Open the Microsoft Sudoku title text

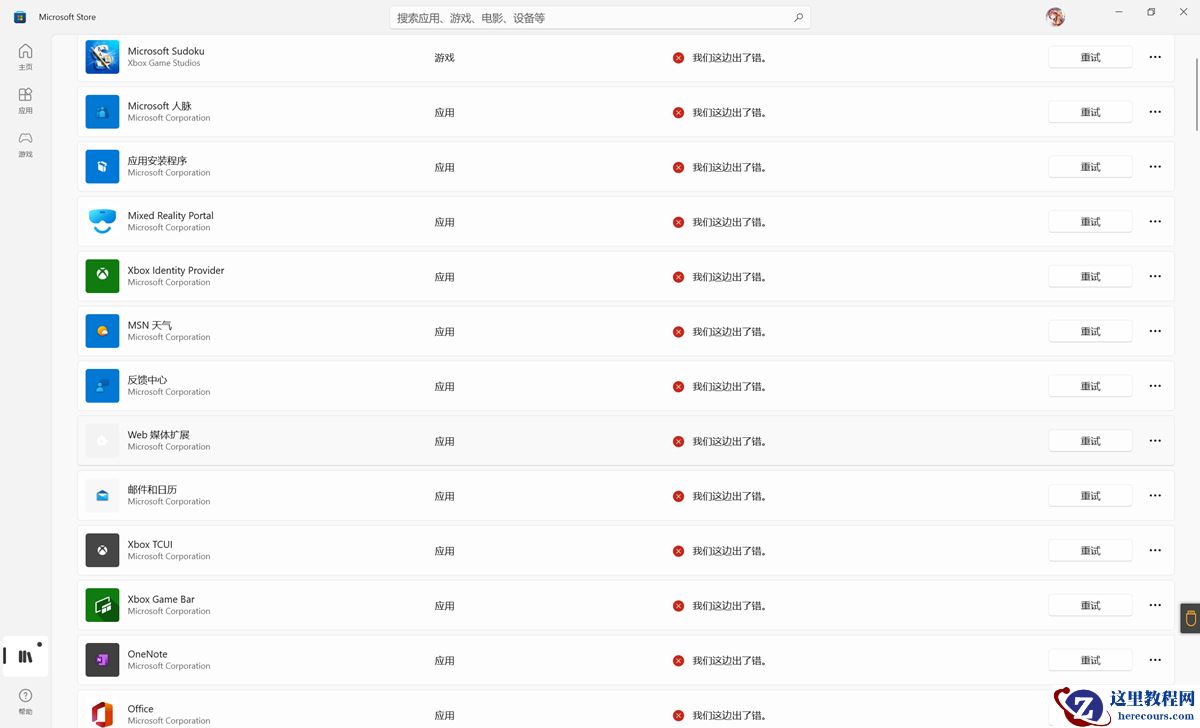coord(166,51)
